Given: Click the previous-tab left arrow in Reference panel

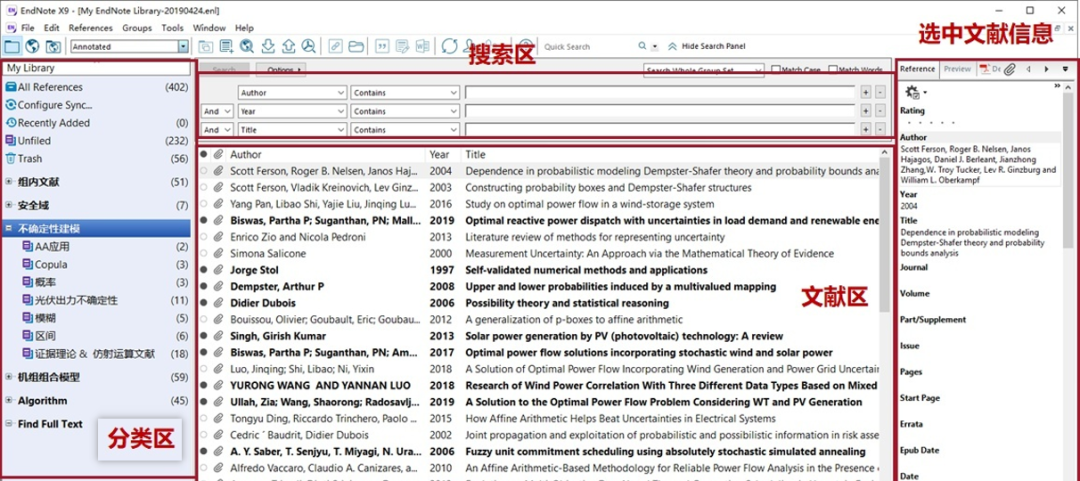Looking at the screenshot, I should (x=1028, y=69).
